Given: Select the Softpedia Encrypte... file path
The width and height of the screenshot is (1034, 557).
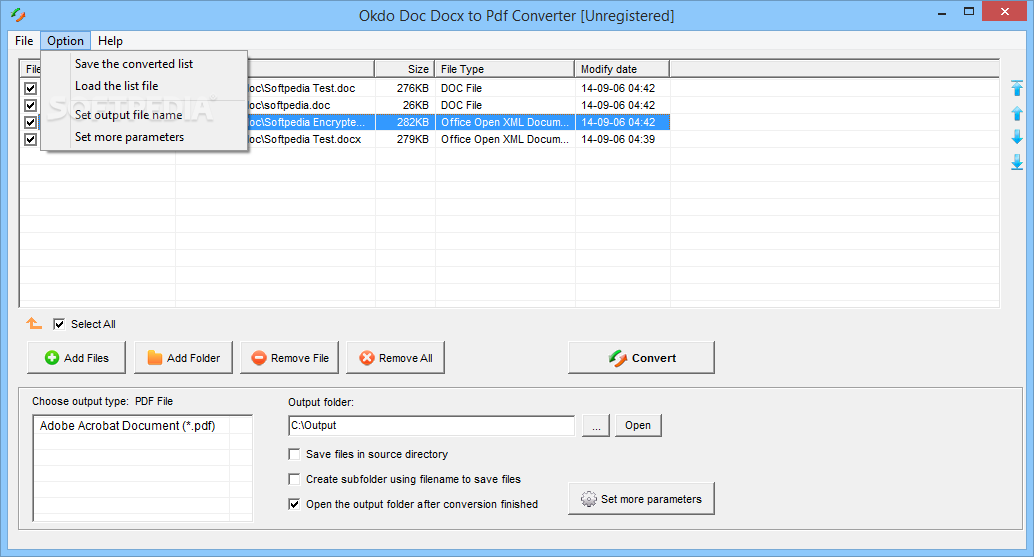Looking at the screenshot, I should 306,123.
